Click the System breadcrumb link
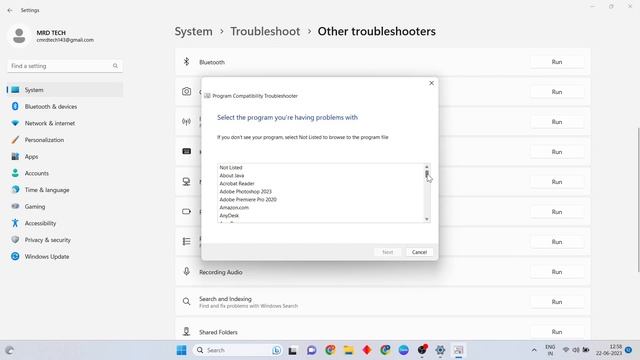The height and width of the screenshot is (360, 640). 193,31
